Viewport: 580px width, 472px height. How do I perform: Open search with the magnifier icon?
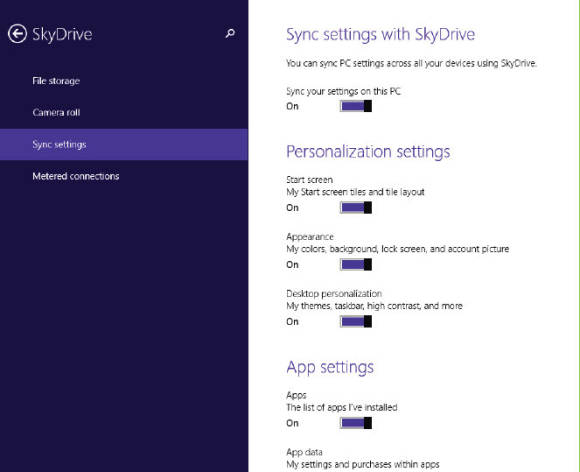tap(230, 33)
